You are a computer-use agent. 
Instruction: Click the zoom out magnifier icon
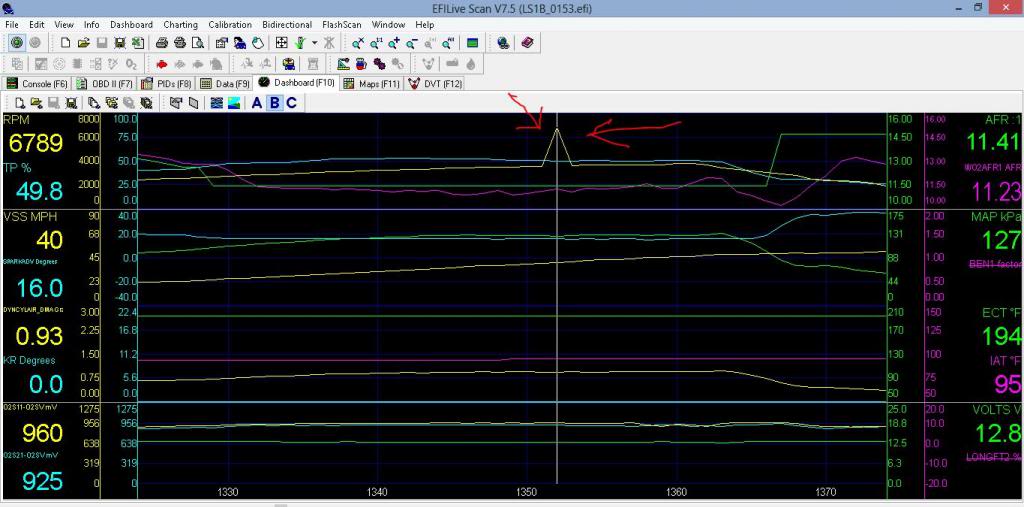(x=412, y=42)
